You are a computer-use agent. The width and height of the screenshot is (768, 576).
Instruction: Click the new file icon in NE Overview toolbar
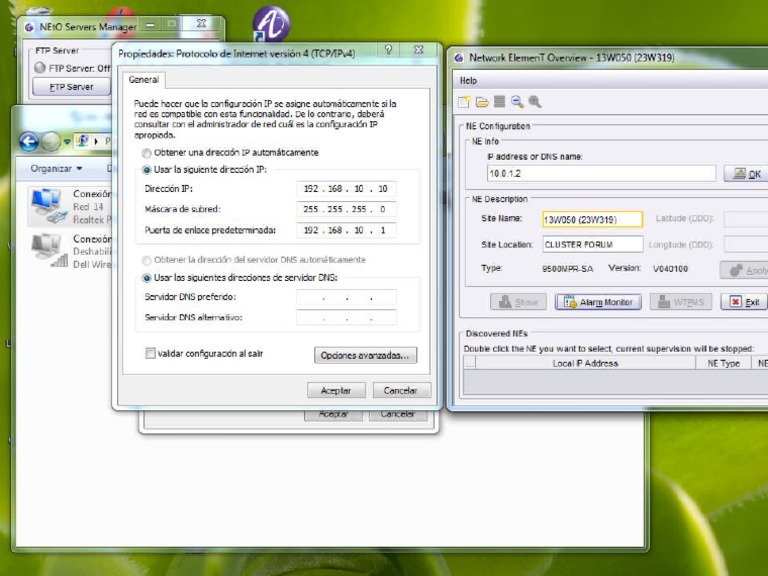tap(464, 102)
